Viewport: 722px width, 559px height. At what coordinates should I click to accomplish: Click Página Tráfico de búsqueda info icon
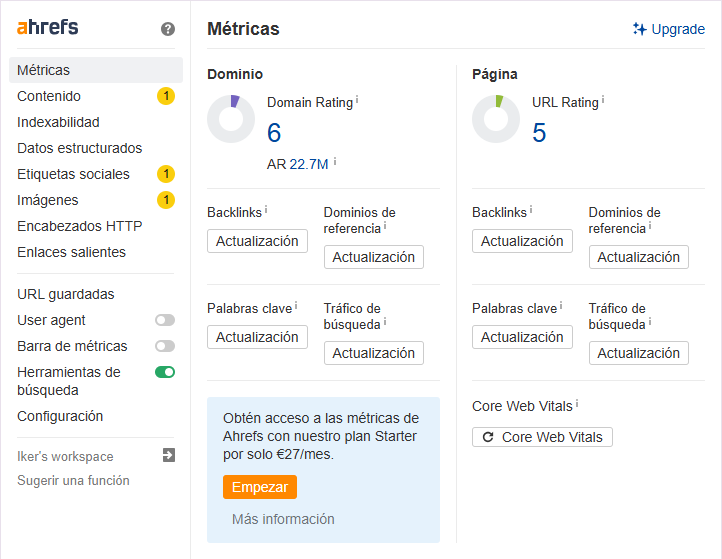650,321
